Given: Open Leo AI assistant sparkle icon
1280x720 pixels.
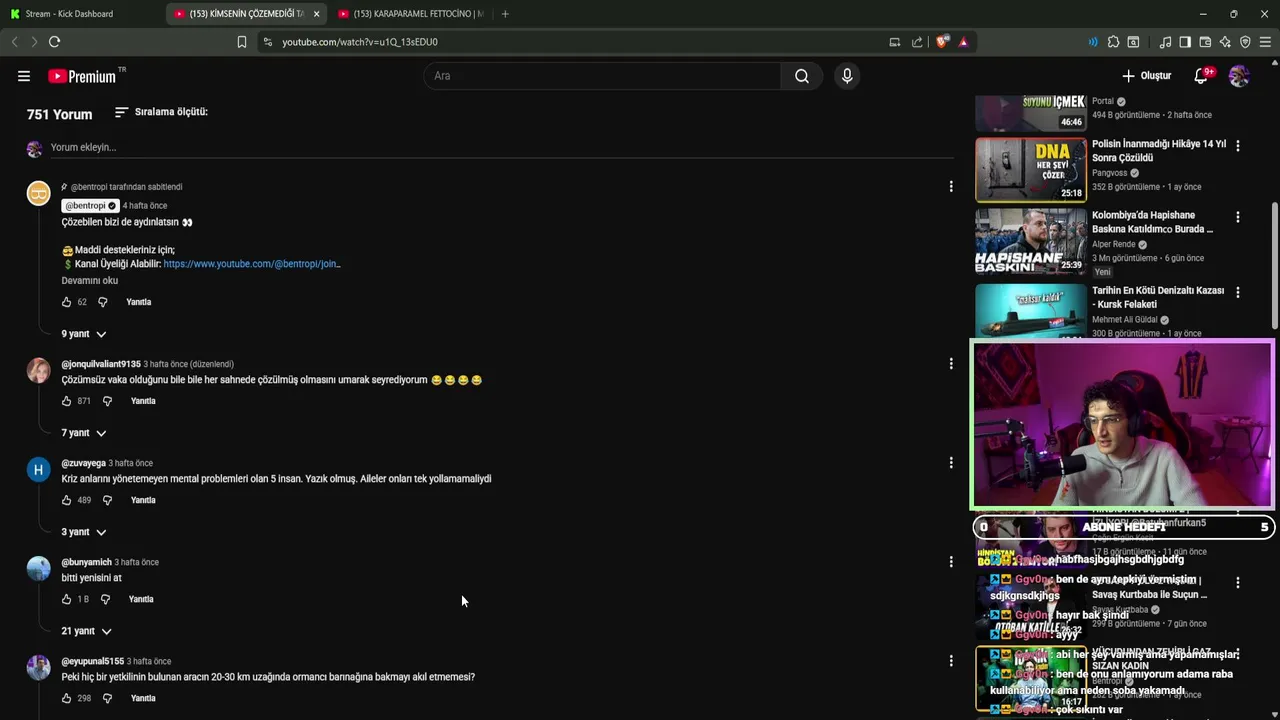Looking at the screenshot, I should tap(1225, 42).
